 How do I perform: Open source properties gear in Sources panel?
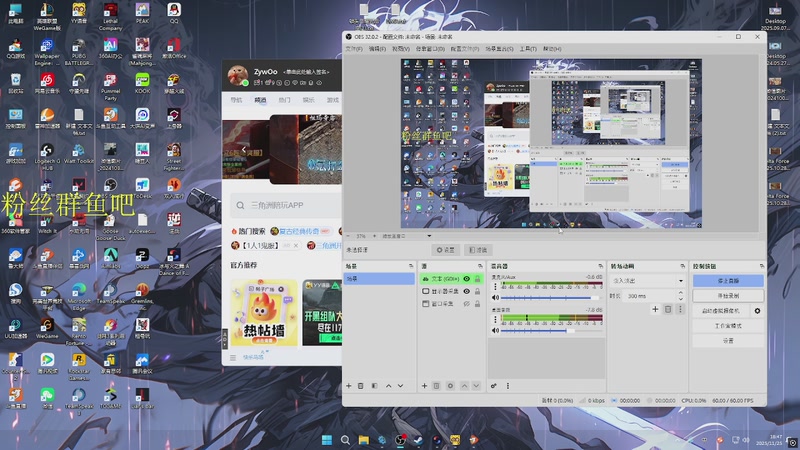point(450,386)
